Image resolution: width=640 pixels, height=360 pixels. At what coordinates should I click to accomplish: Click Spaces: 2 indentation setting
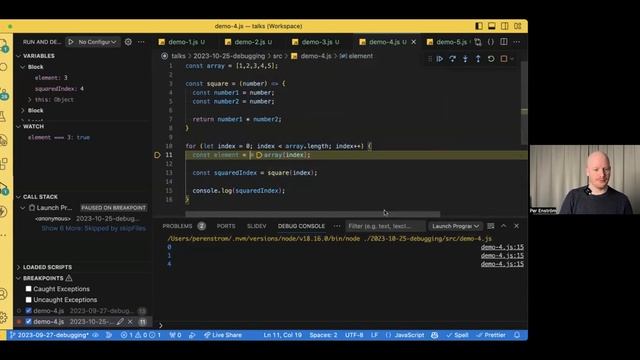click(x=323, y=335)
